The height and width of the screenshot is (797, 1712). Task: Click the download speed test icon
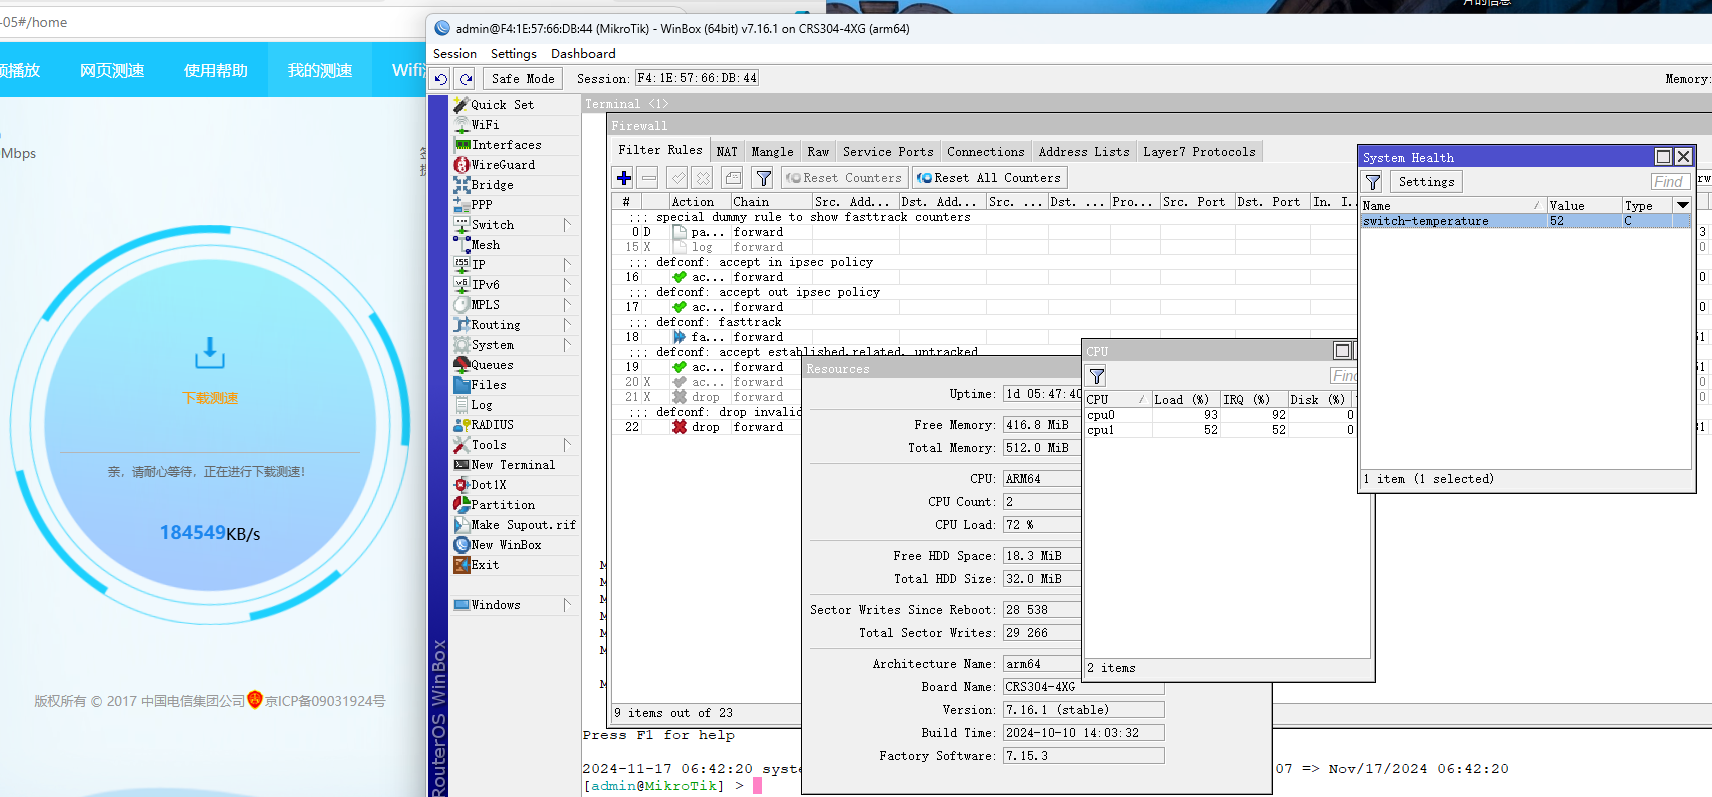[210, 353]
